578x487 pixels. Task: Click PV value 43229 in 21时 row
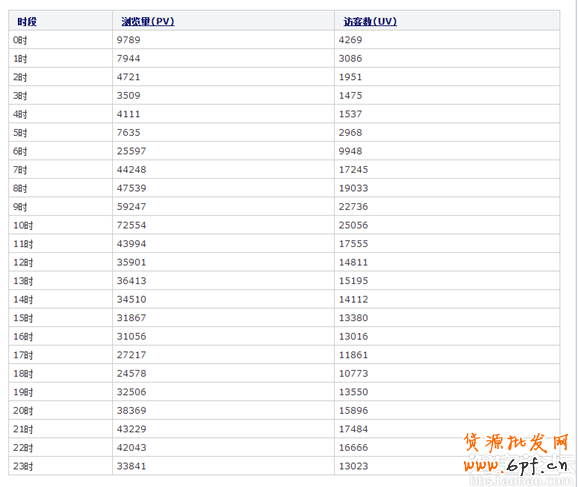pyautogui.click(x=132, y=429)
